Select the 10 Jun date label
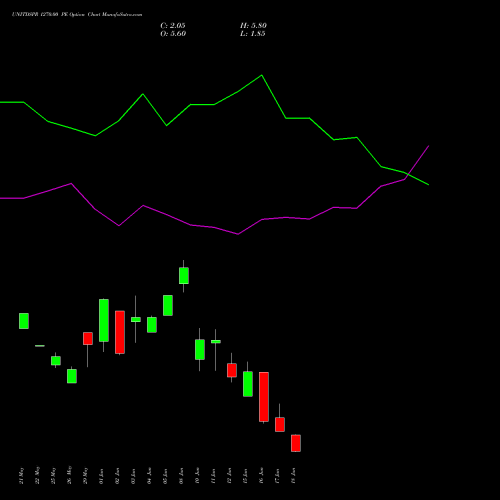Image resolution: width=500 pixels, height=500 pixels. (198, 476)
